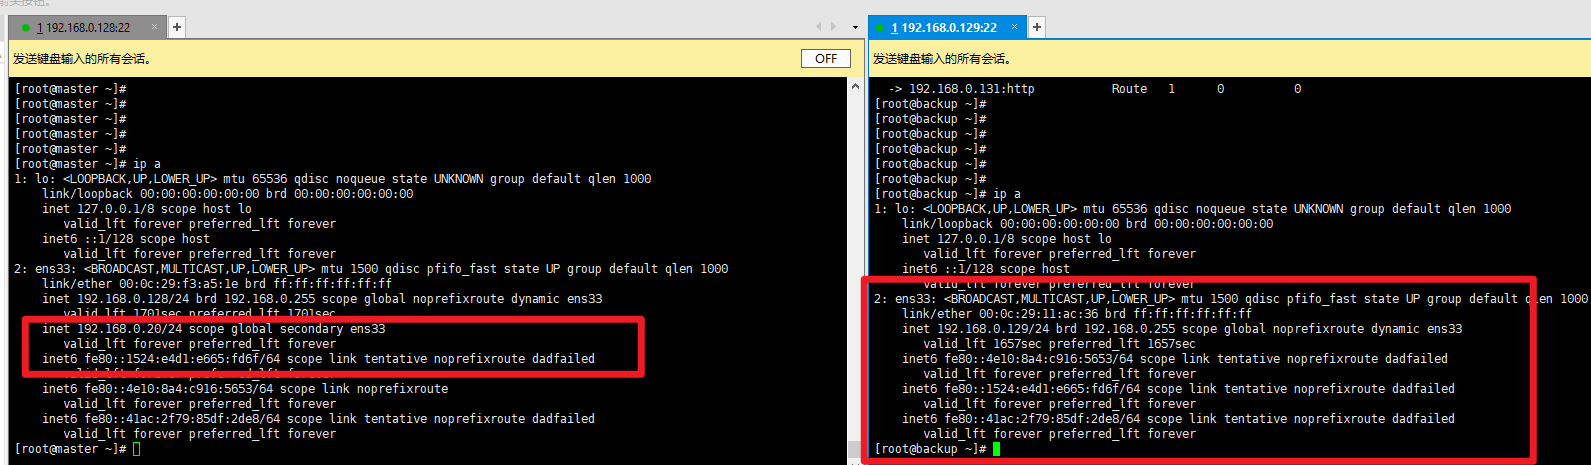Image resolution: width=1591 pixels, height=465 pixels.
Task: Focus the last root@master prompt line
Action: pyautogui.click(x=70, y=449)
